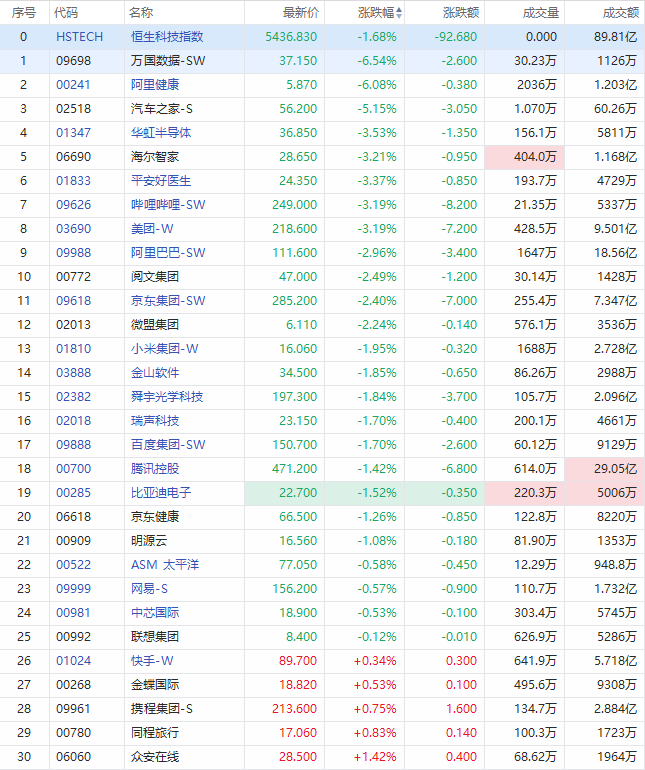The width and height of the screenshot is (645, 770).
Task: Open 金蝶国际 stock
Action: pyautogui.click(x=155, y=685)
